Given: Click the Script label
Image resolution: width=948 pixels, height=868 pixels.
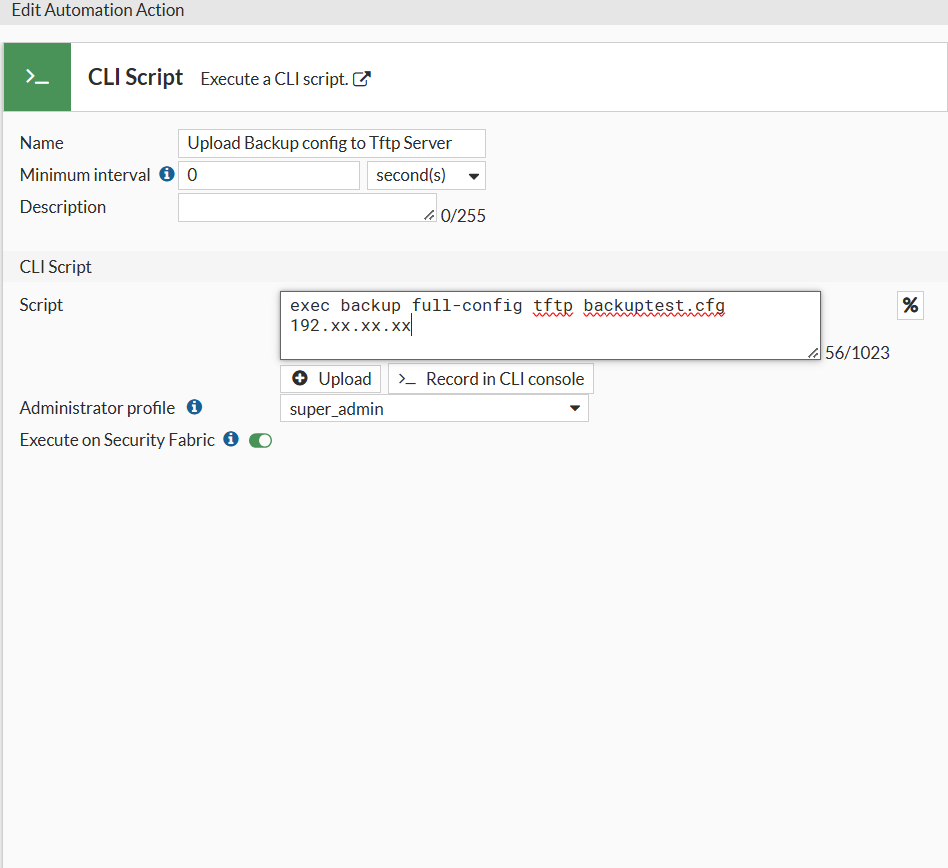Looking at the screenshot, I should 41,305.
